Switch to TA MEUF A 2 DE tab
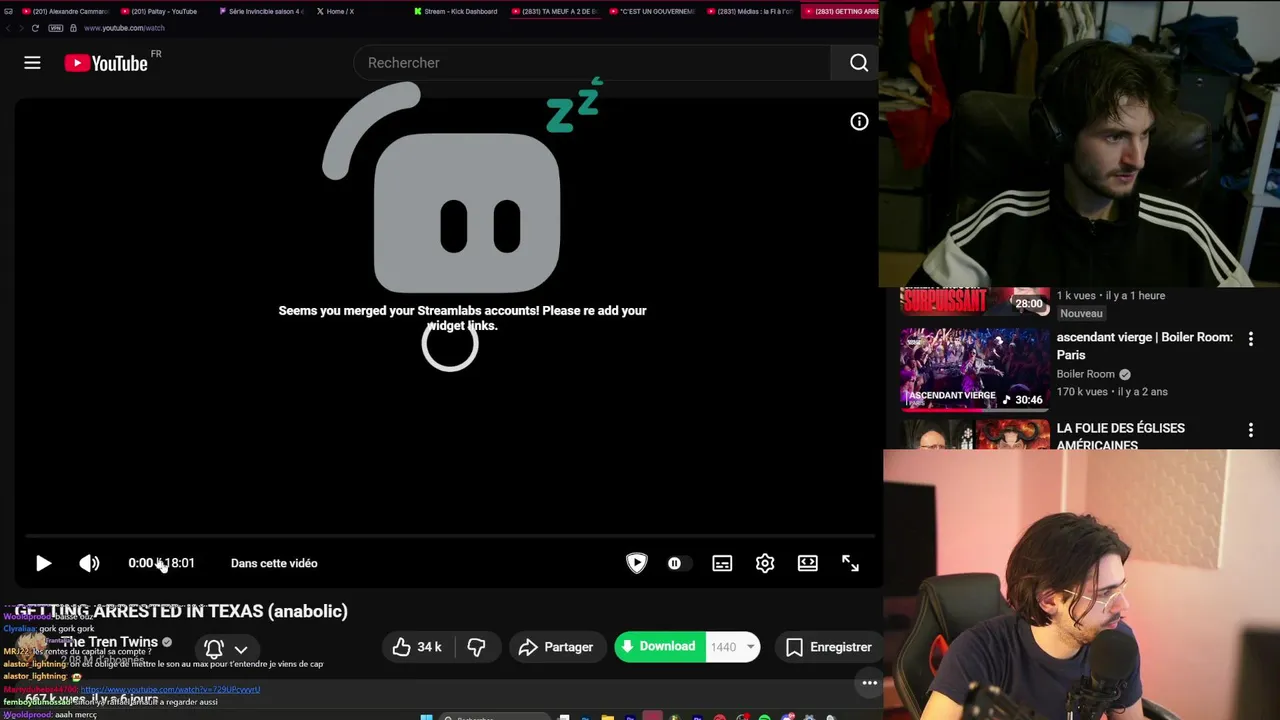Viewport: 1280px width, 720px height. (x=553, y=11)
